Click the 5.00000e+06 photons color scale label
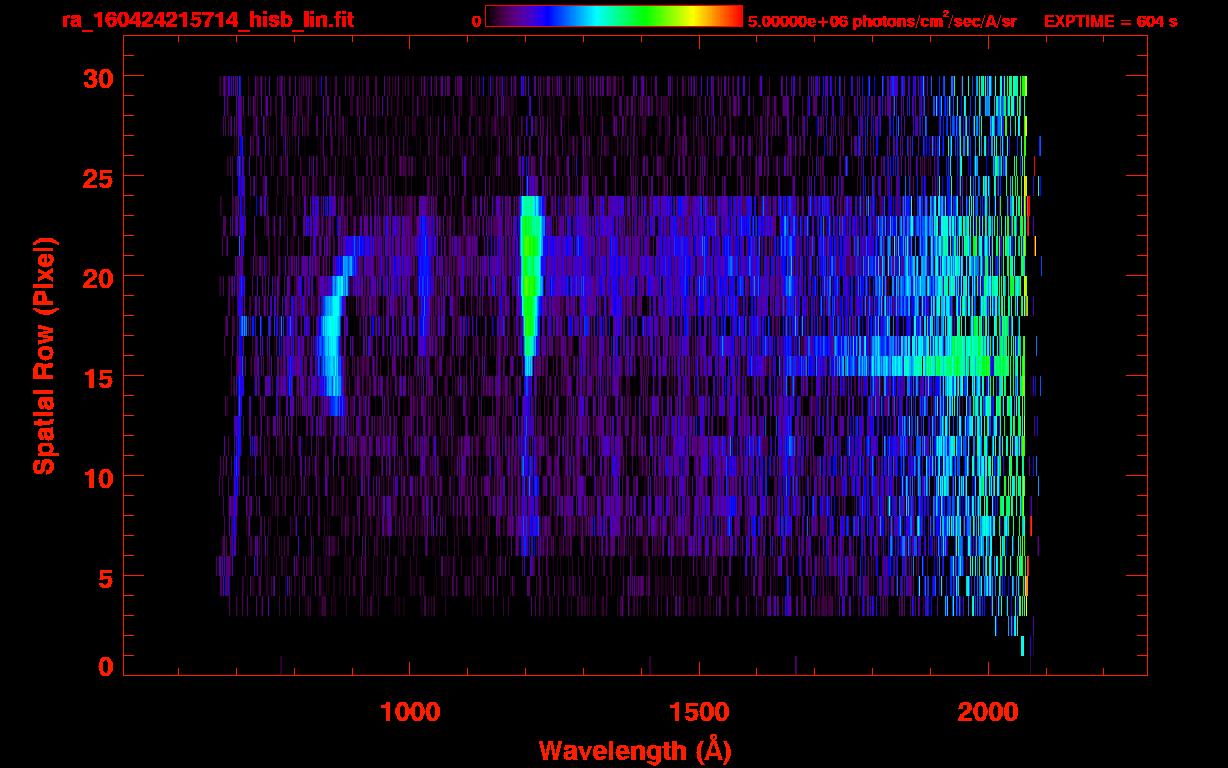Image resolution: width=1228 pixels, height=768 pixels. tap(882, 21)
